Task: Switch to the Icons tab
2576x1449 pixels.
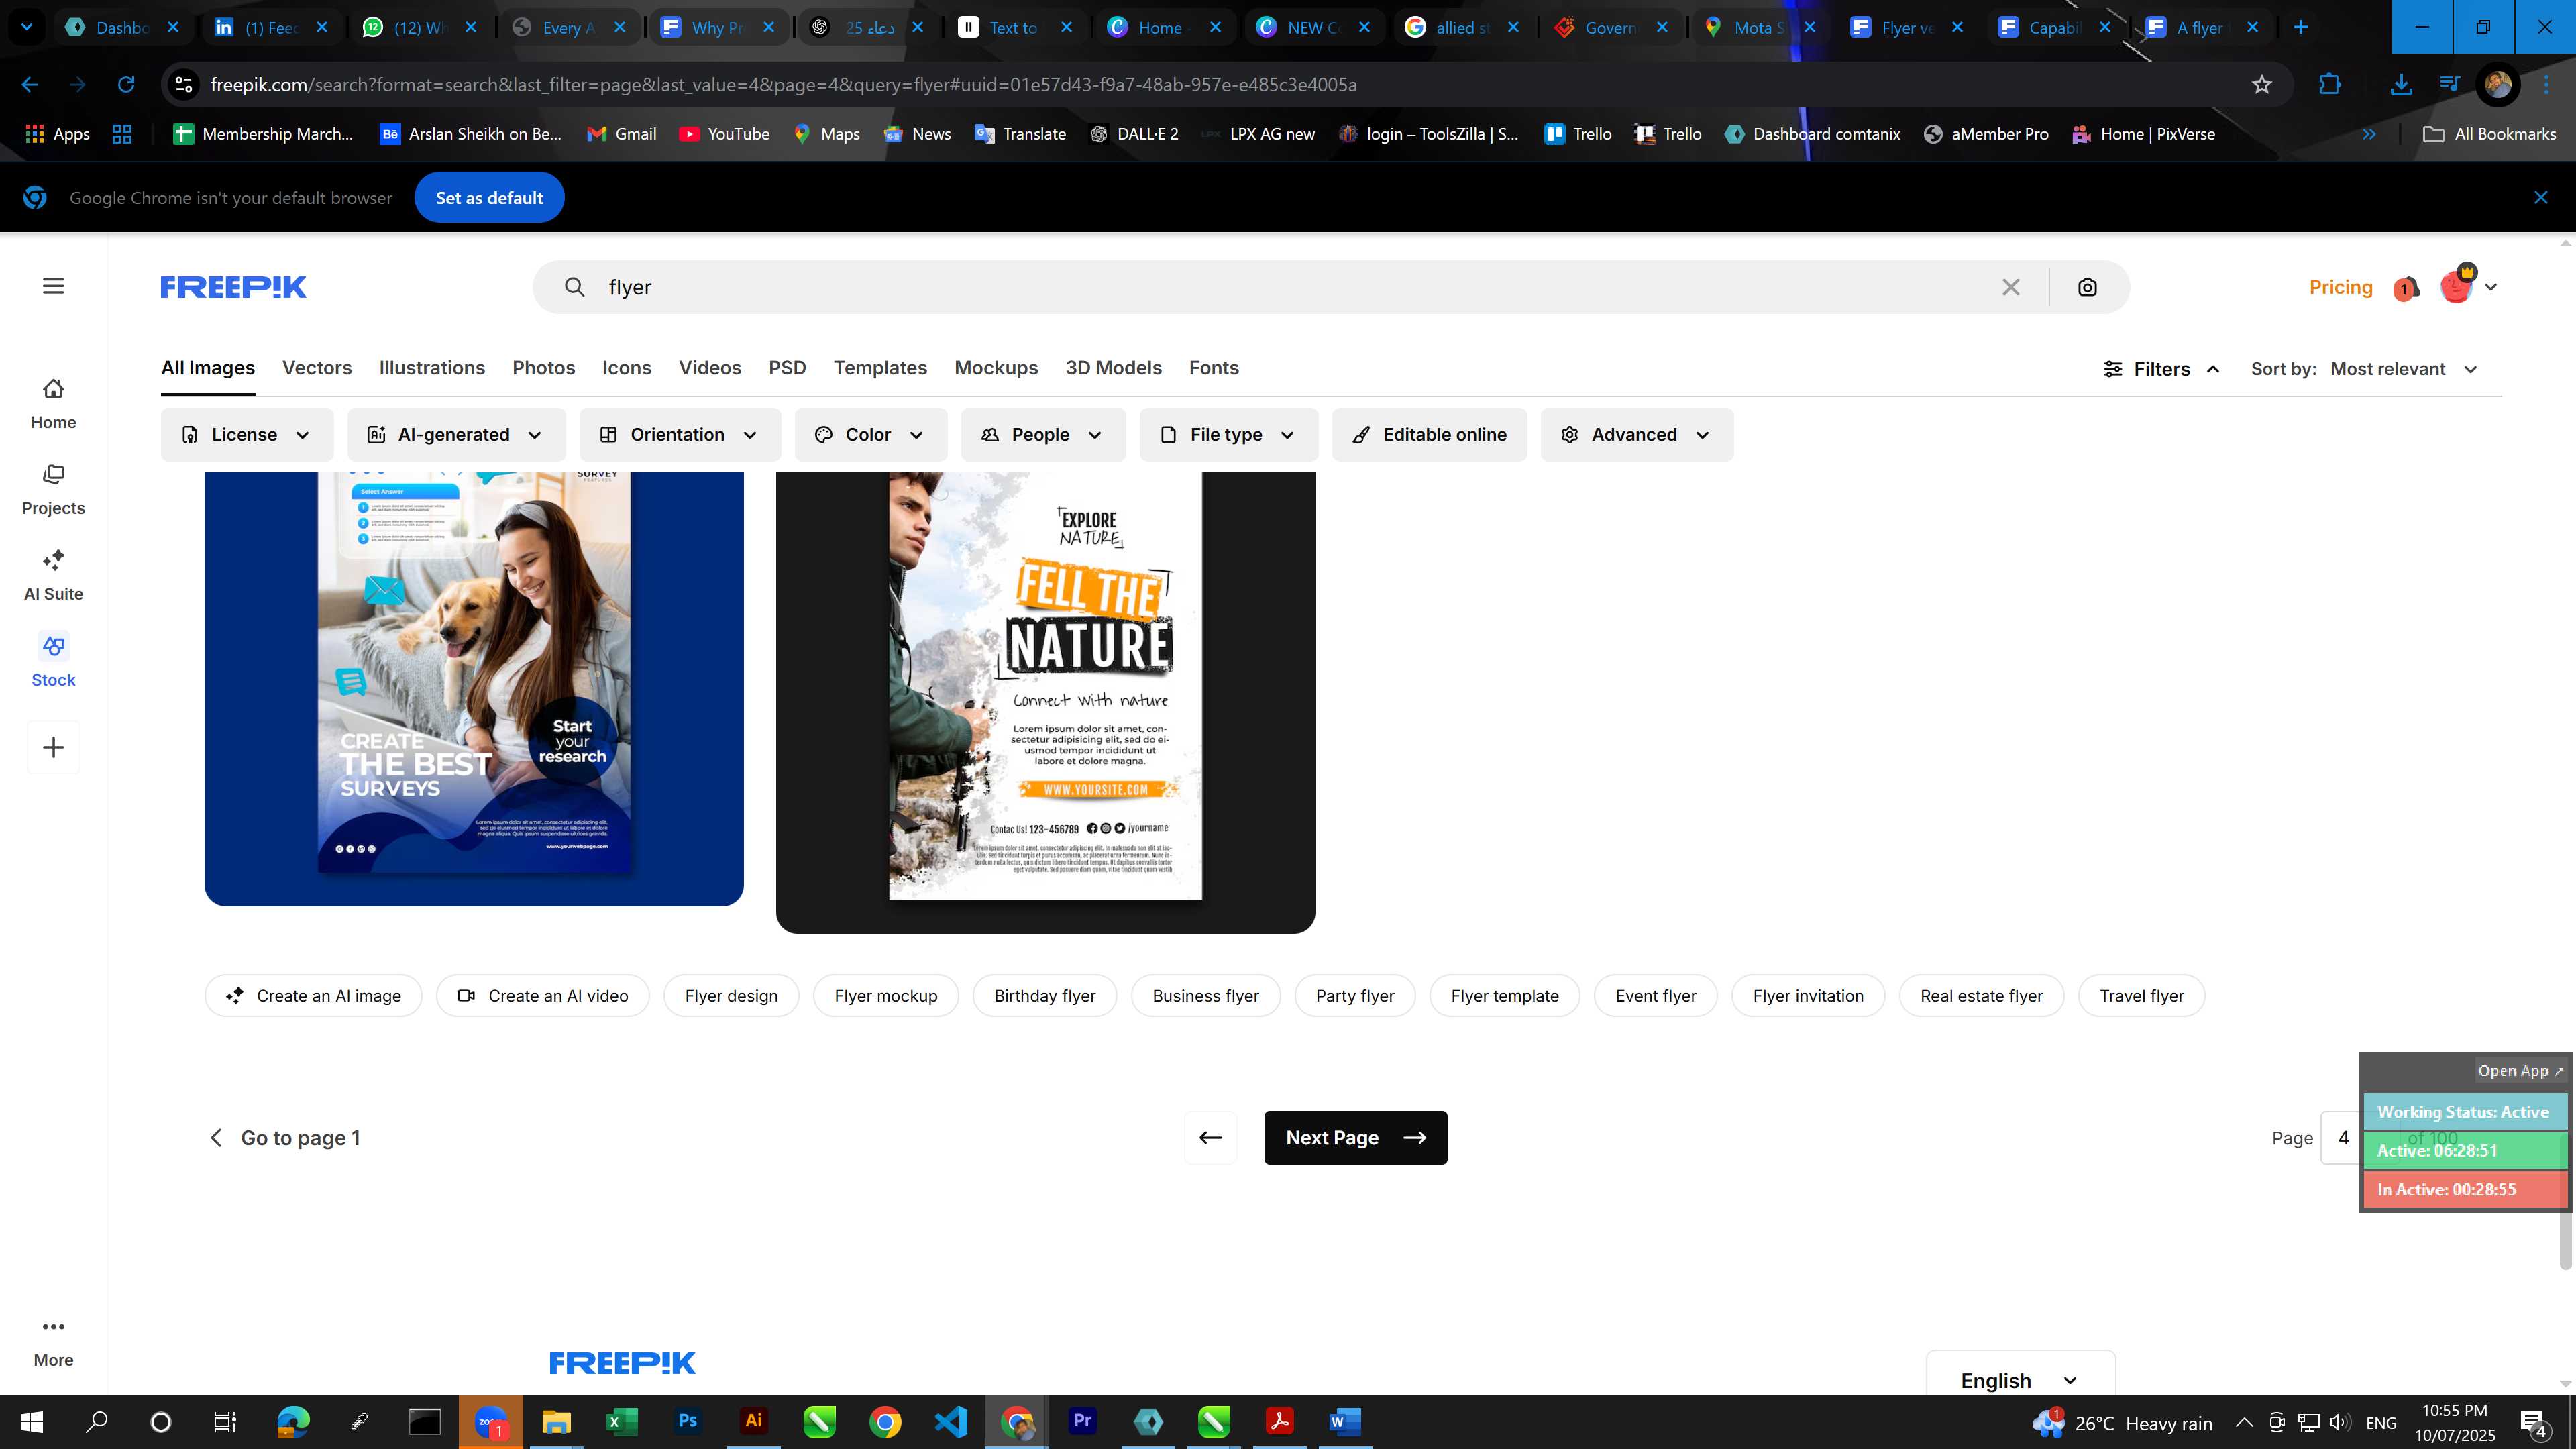Action: (x=627, y=368)
